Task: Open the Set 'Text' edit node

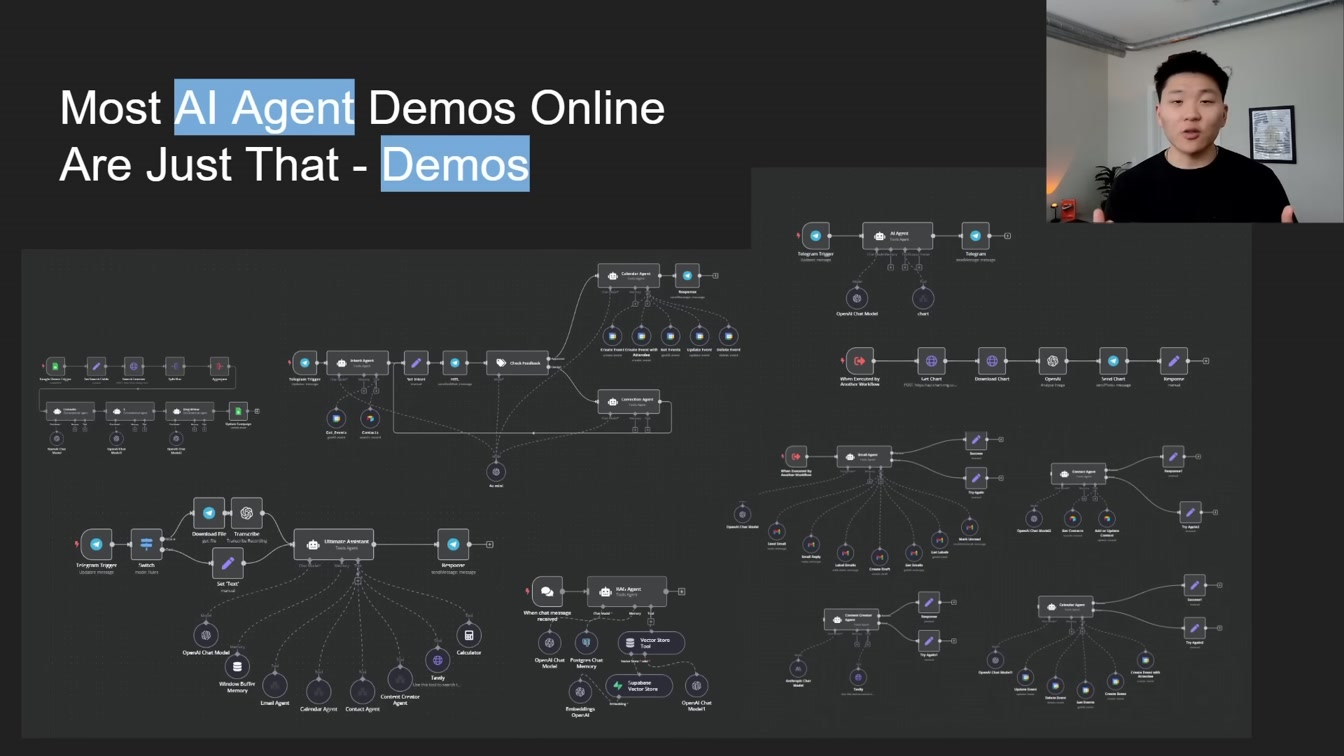Action: click(x=228, y=564)
